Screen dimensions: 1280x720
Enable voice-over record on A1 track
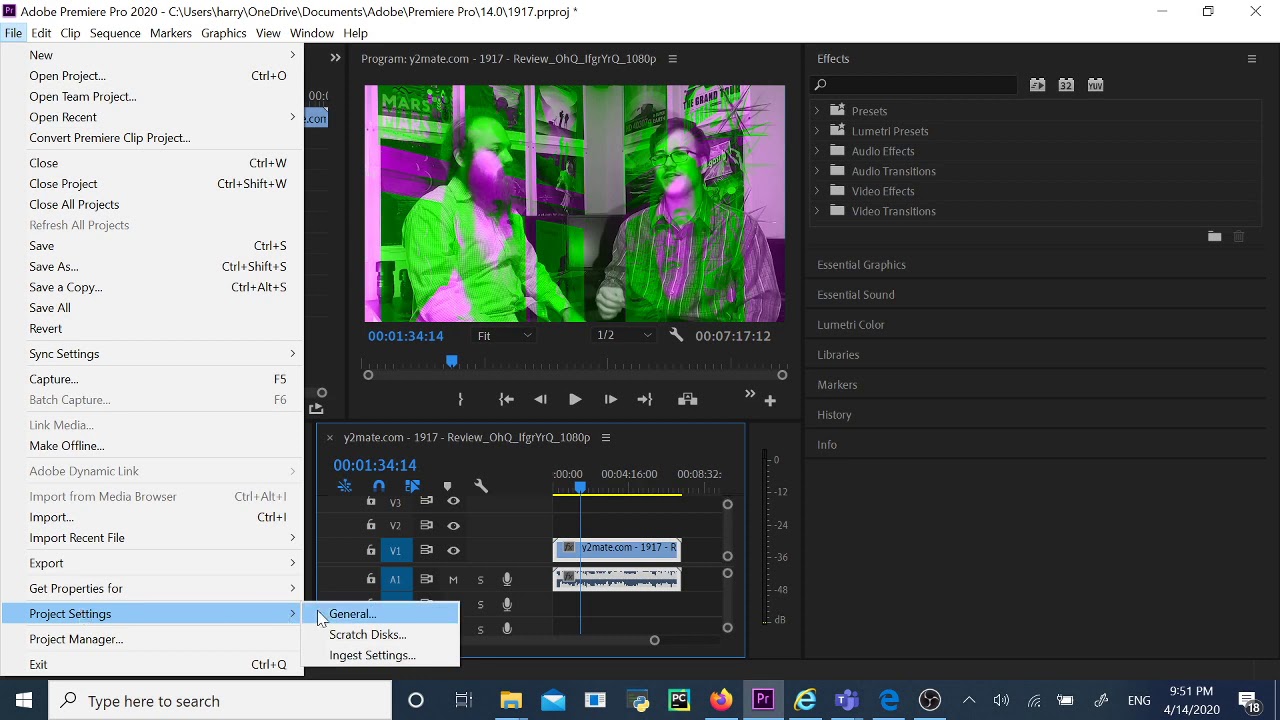tap(507, 580)
